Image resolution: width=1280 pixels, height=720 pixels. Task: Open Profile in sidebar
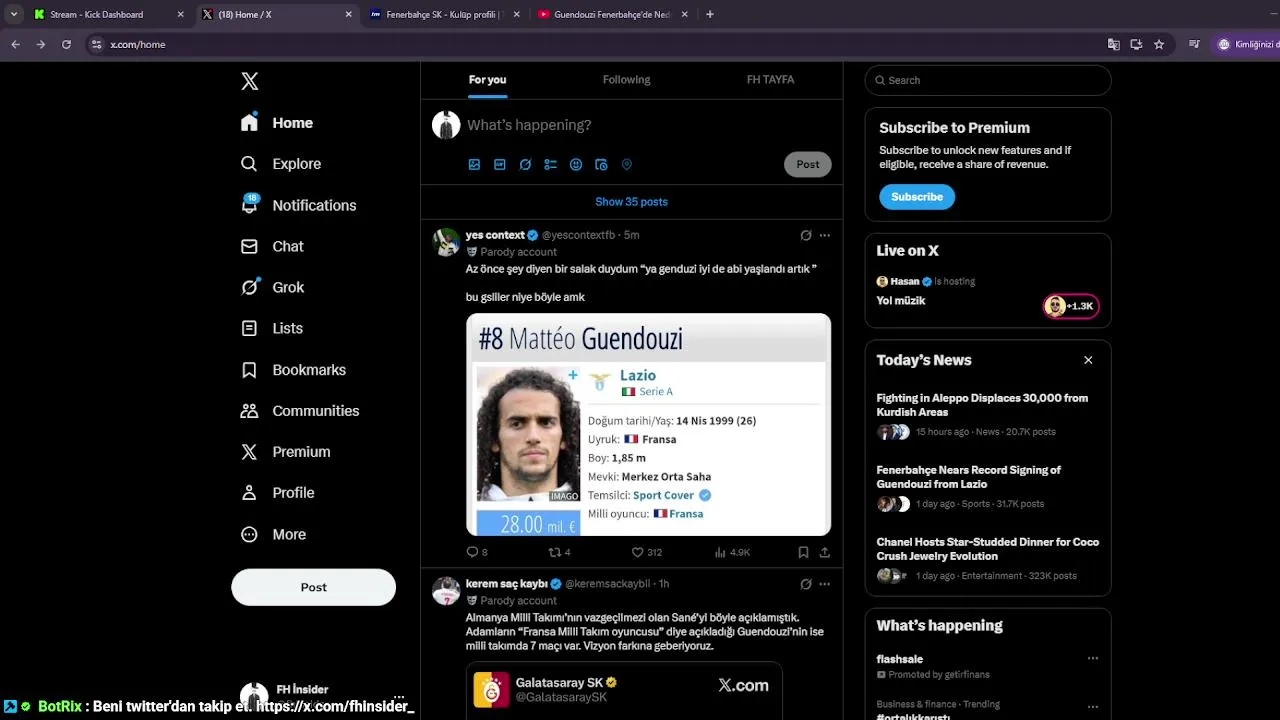(277, 493)
